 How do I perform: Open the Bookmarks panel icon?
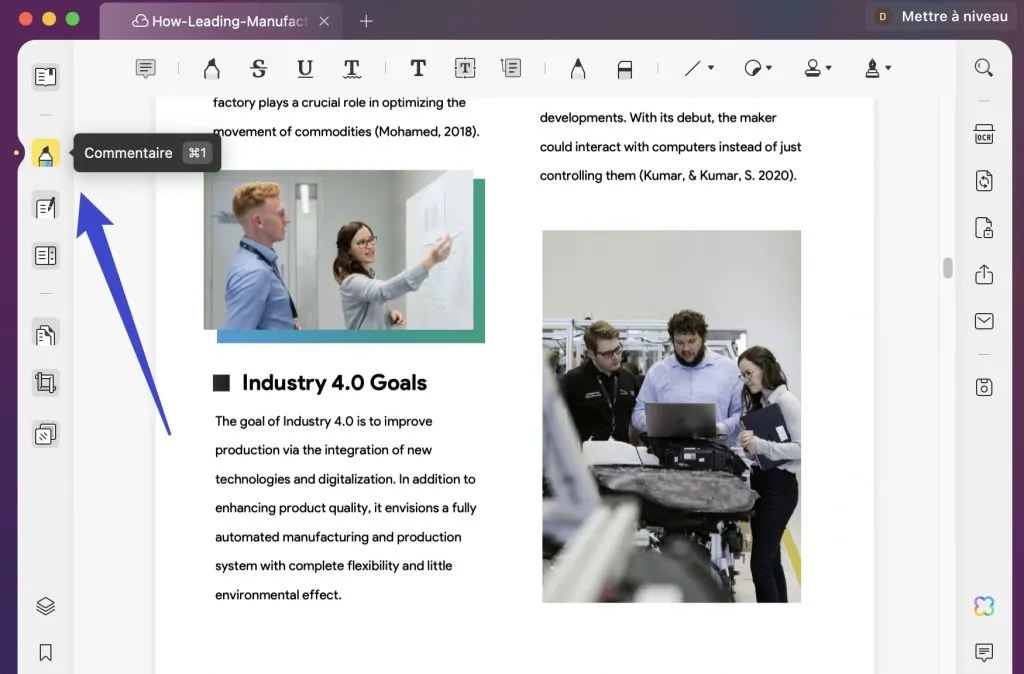point(45,652)
